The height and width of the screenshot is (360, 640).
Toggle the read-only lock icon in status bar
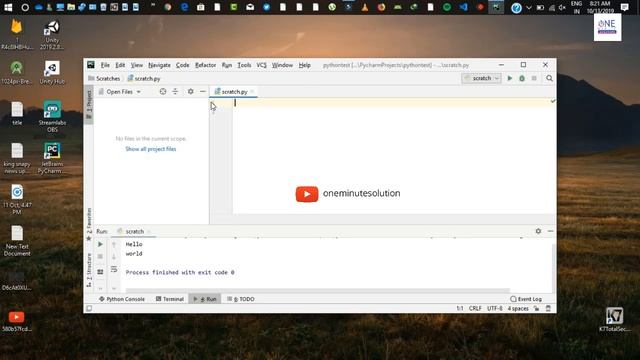(x=536, y=309)
